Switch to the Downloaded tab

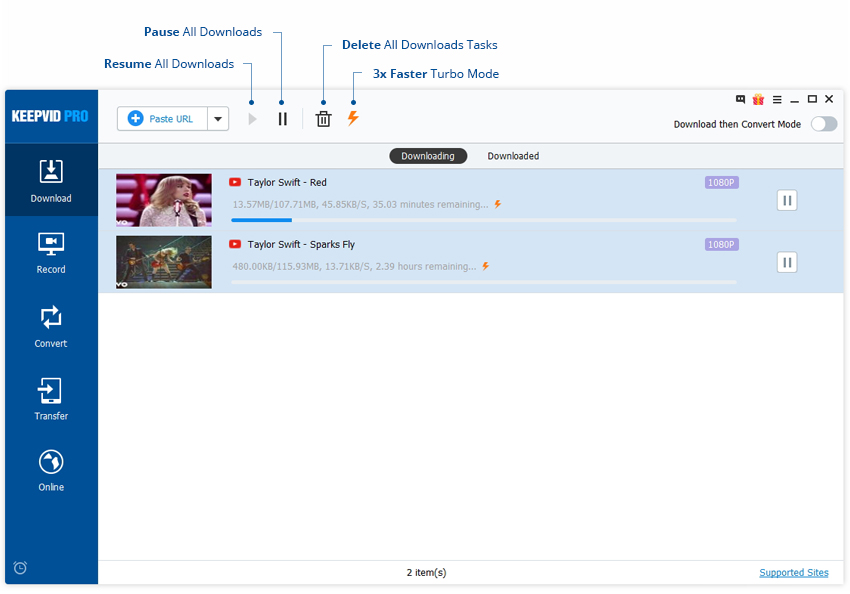(513, 156)
